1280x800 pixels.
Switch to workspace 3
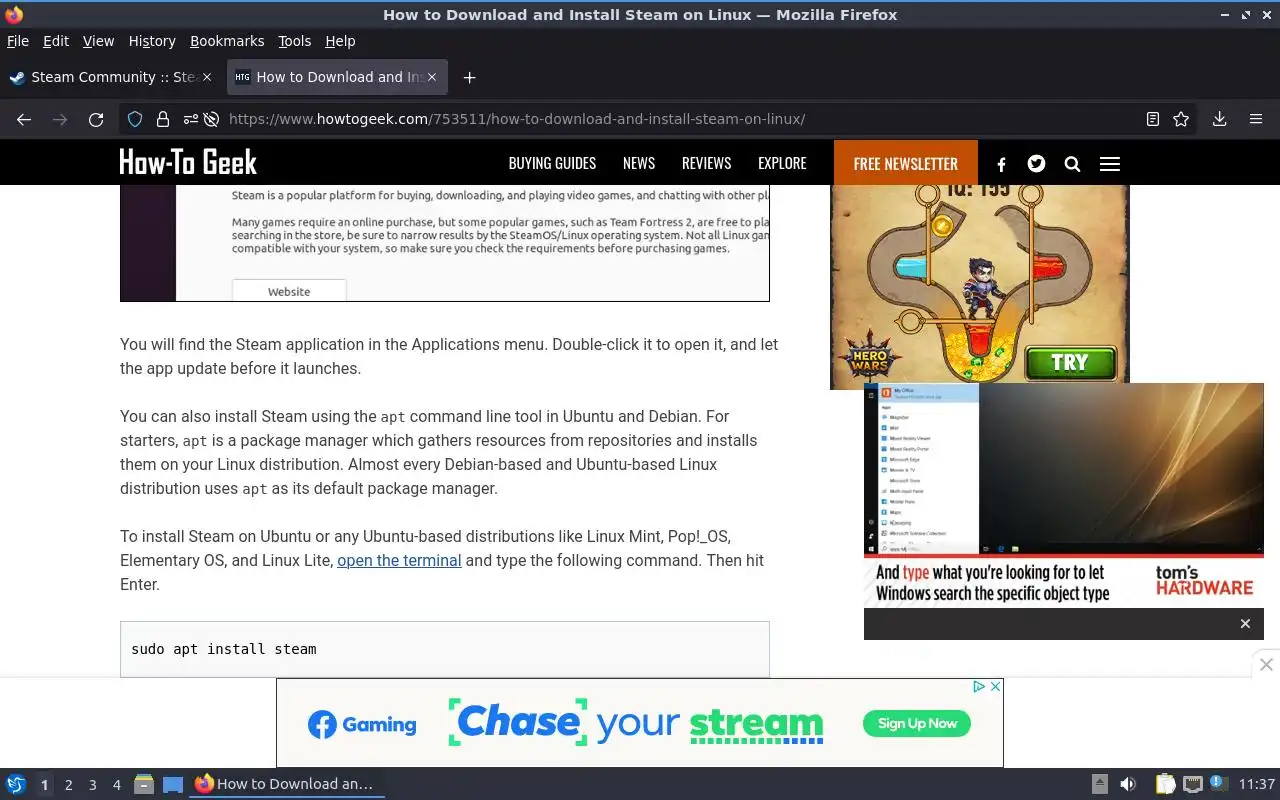[93, 785]
